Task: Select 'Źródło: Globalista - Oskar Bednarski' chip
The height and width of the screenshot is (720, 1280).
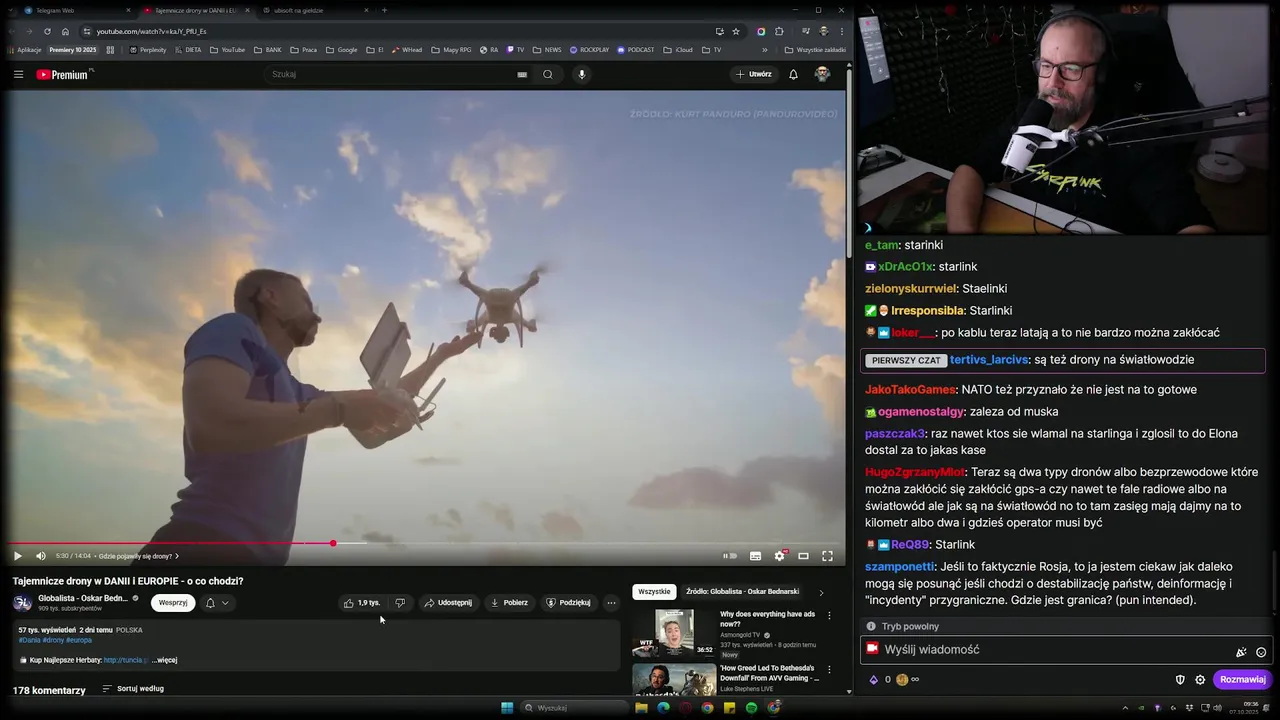Action: (x=742, y=592)
